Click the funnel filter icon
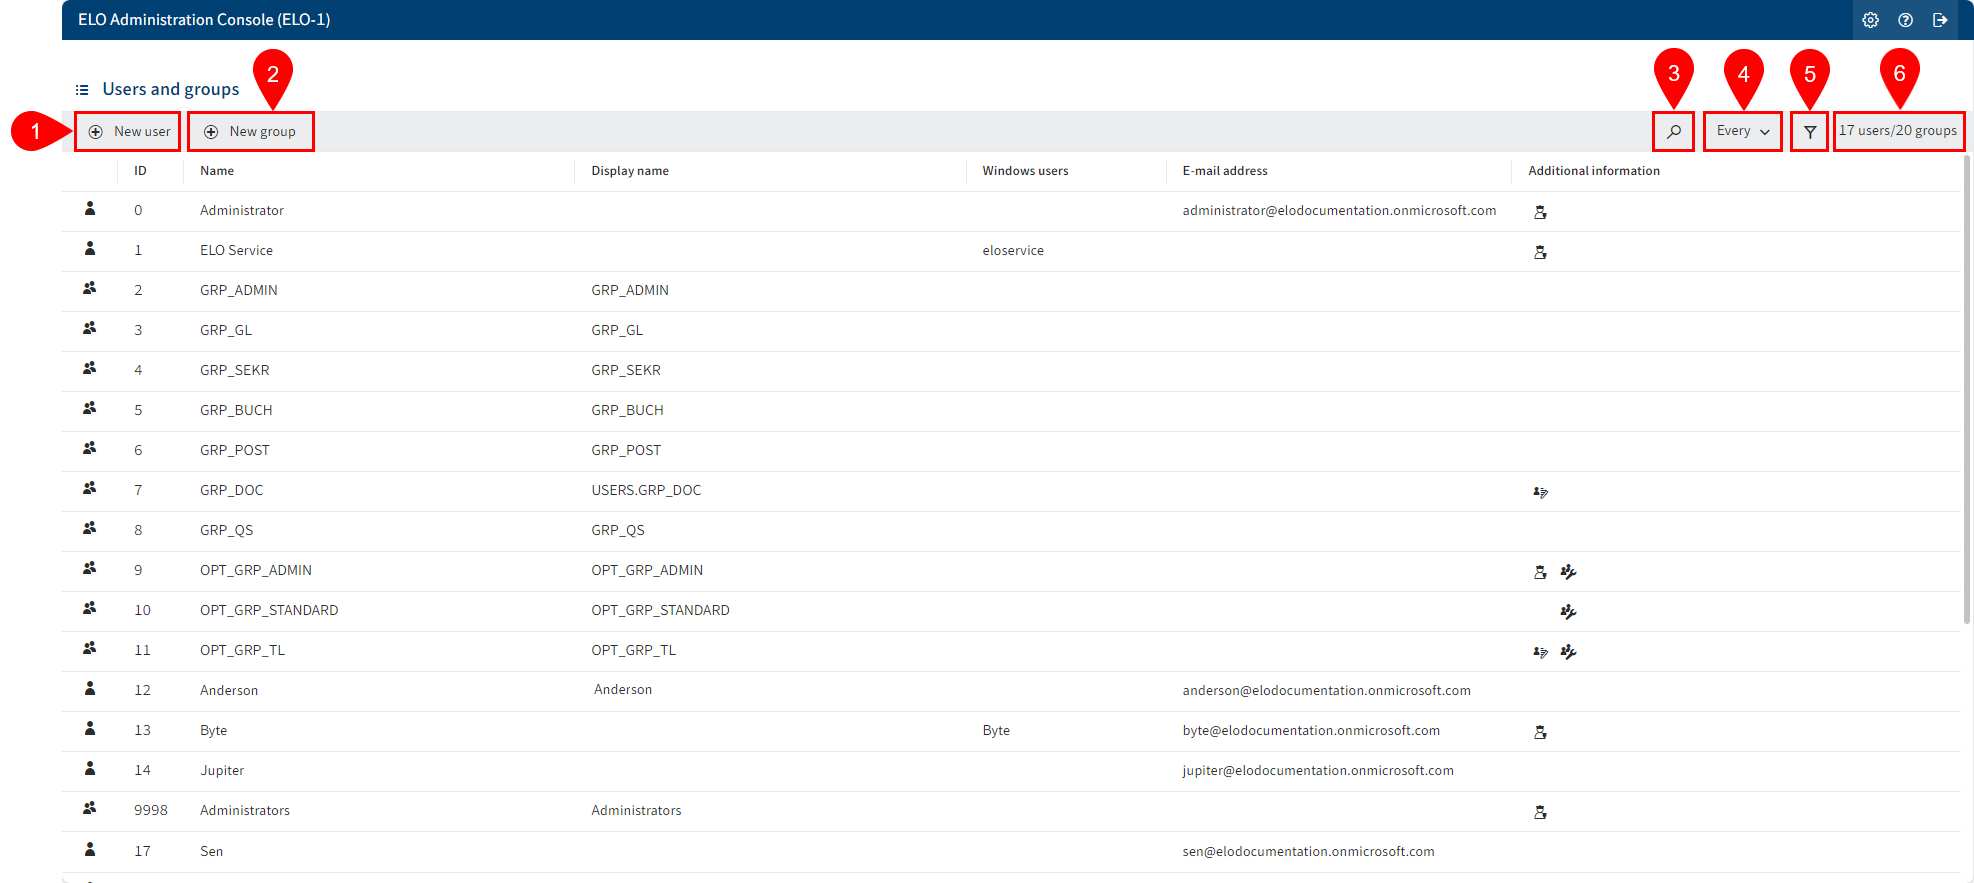 coord(1809,131)
